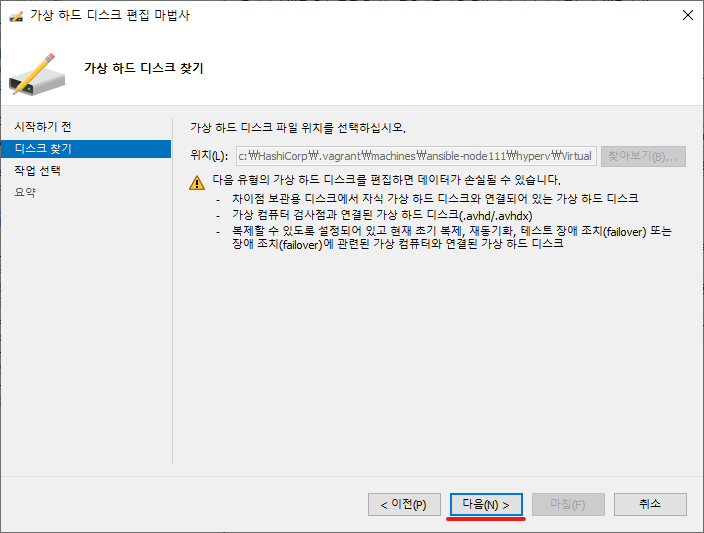Select the 작업 선택 wizard step
Screen dimensions: 704x533
[x=37, y=171]
